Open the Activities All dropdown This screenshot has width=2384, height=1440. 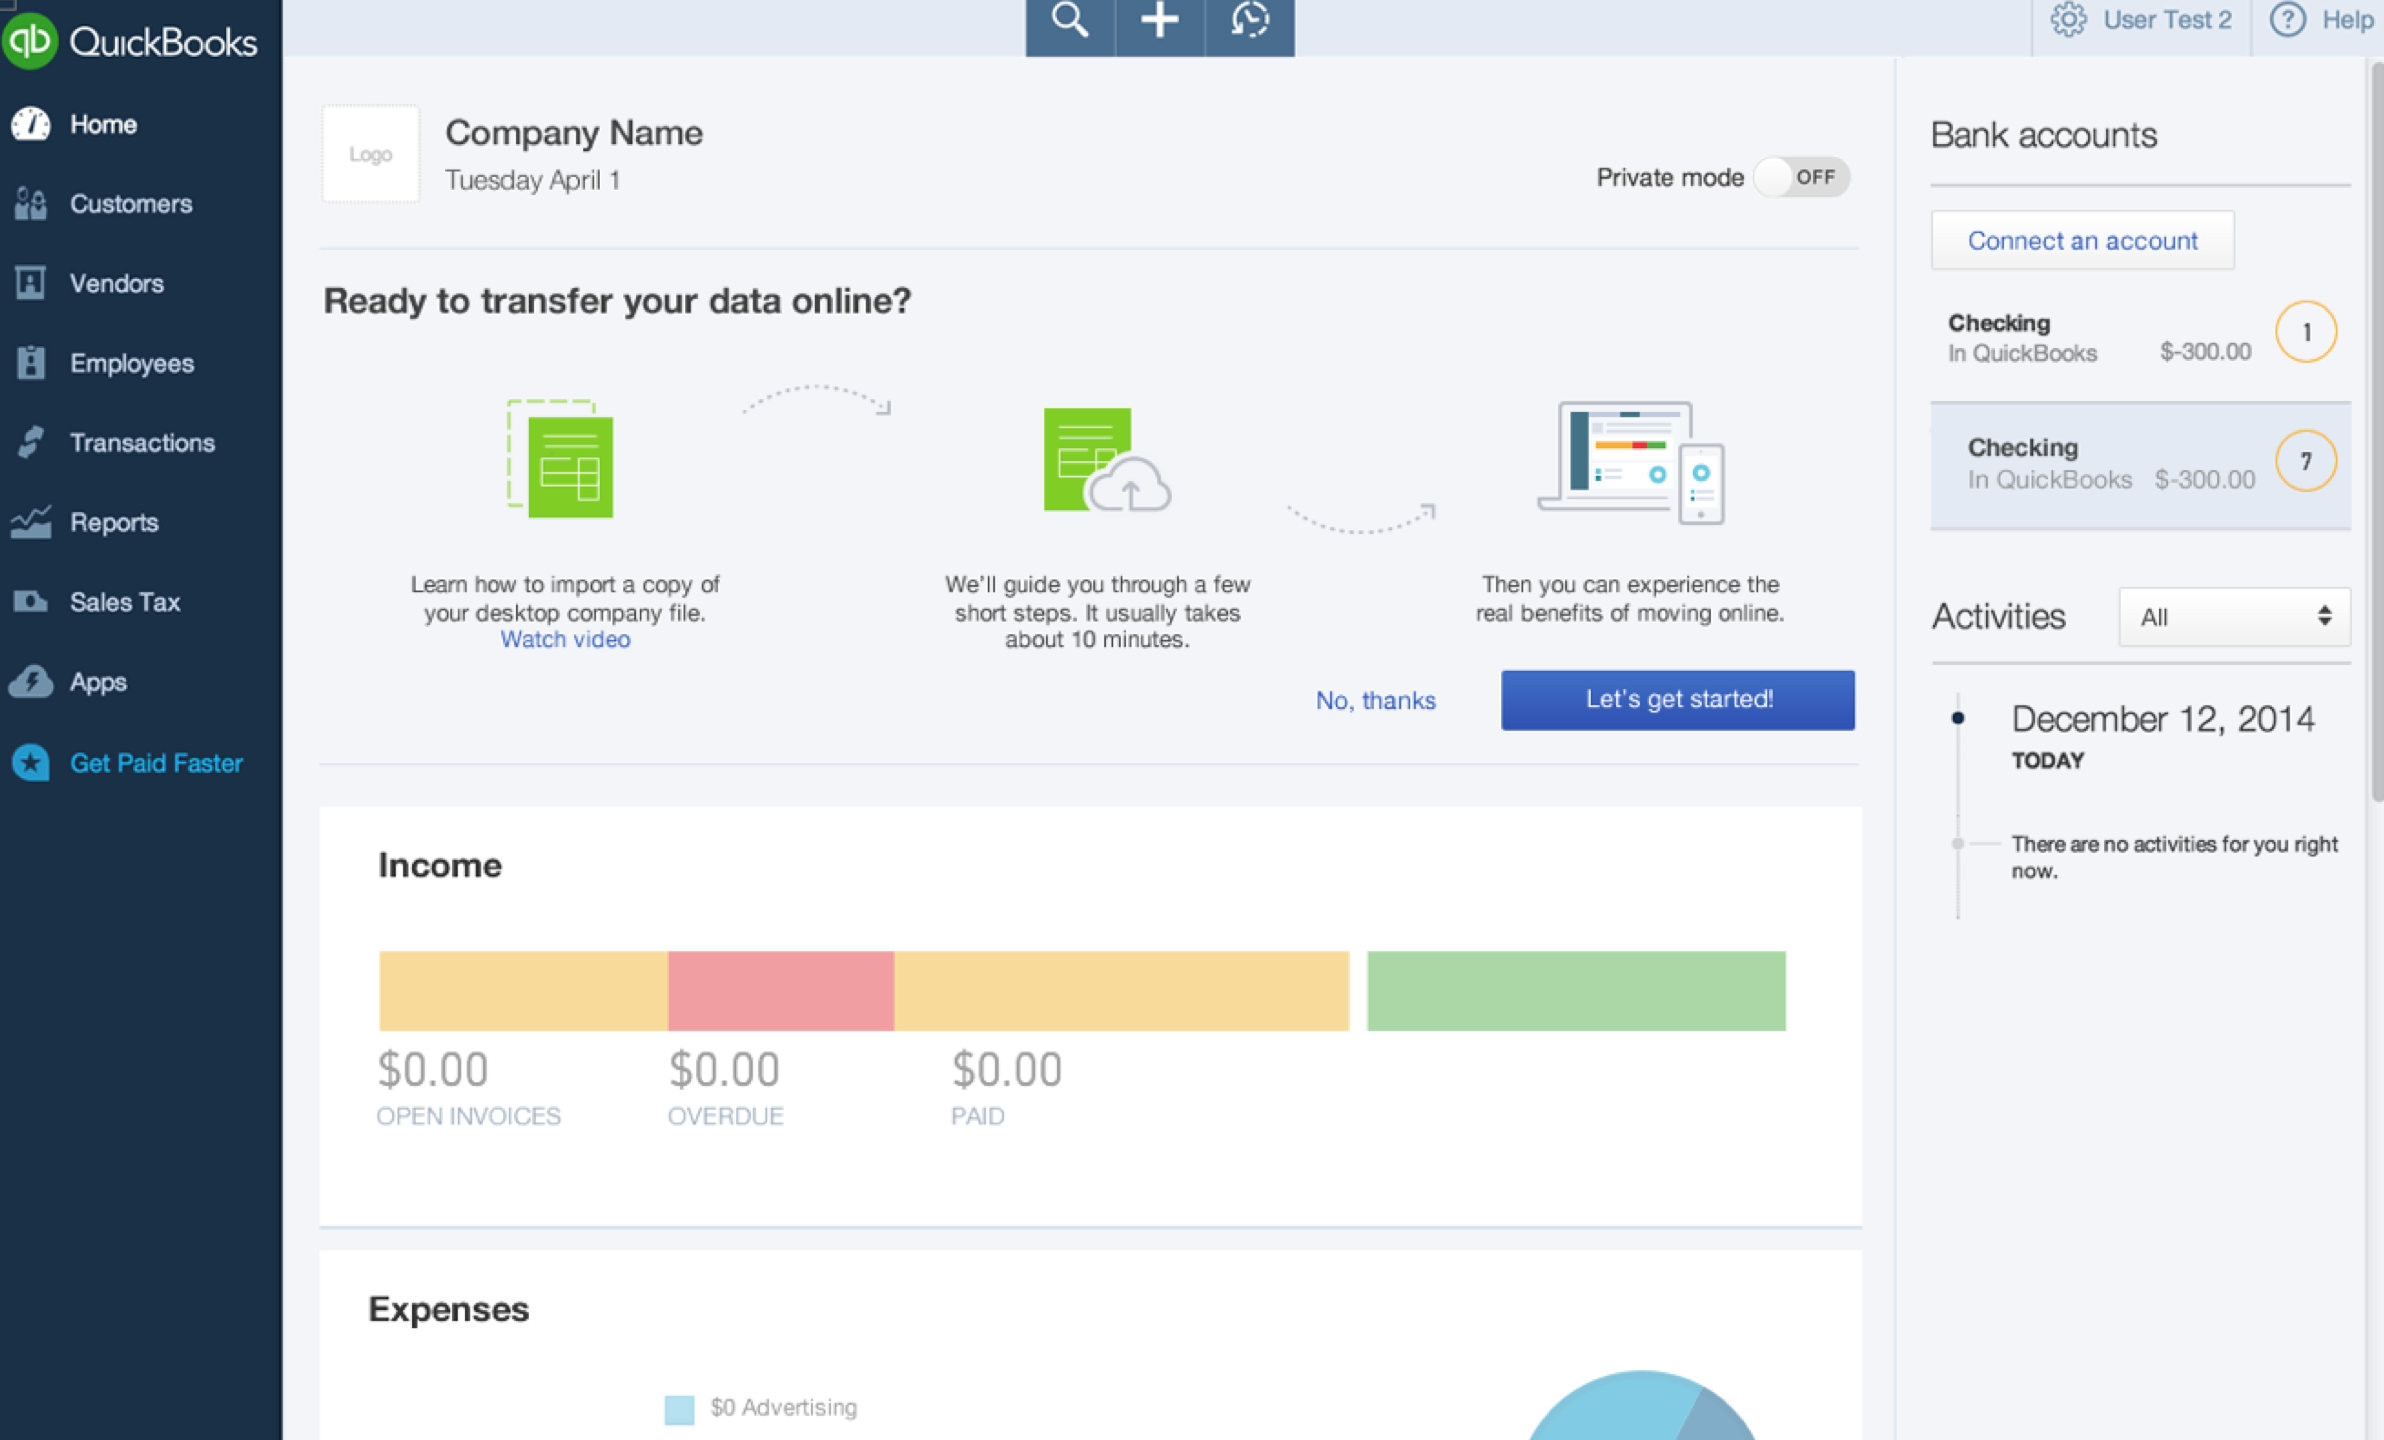(2234, 617)
